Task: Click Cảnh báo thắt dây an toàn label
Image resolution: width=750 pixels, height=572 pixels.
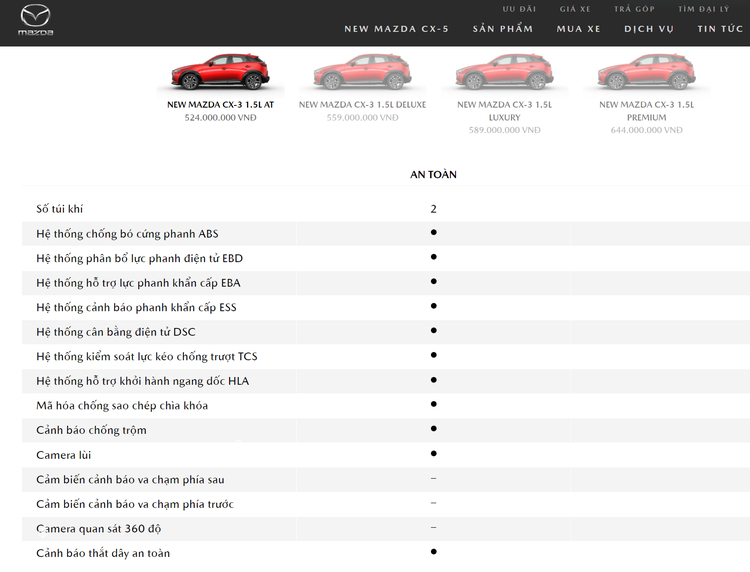Action: pos(103,553)
